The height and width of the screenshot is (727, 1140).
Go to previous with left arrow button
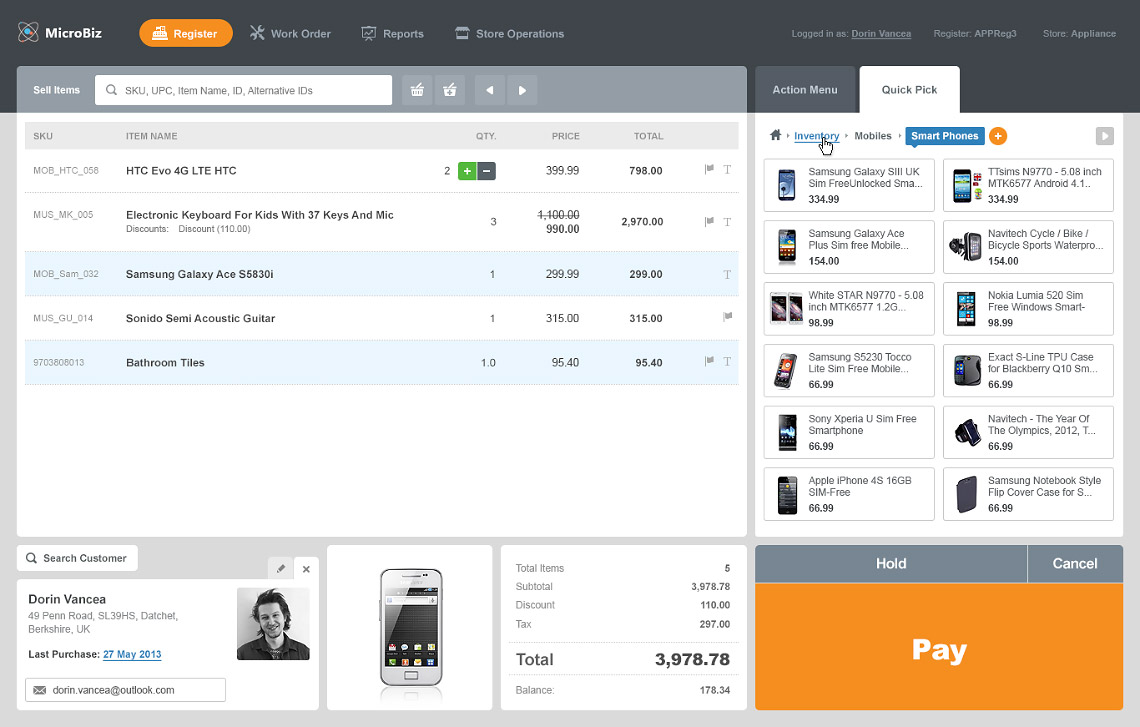(489, 90)
